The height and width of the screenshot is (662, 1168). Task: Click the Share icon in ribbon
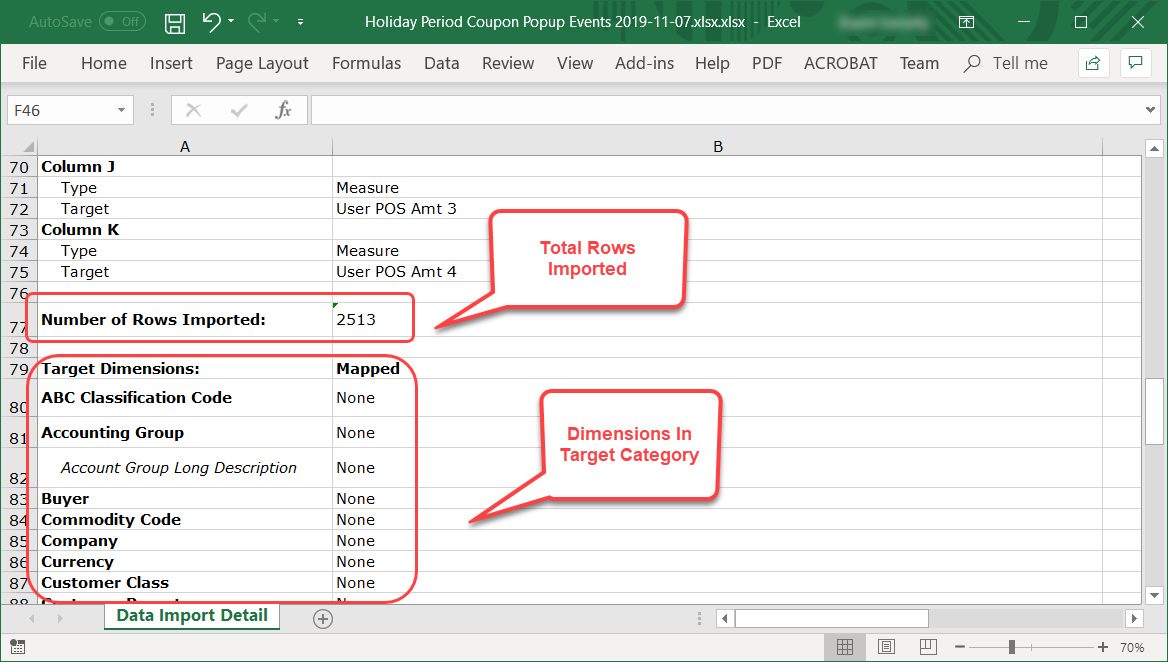1093,63
